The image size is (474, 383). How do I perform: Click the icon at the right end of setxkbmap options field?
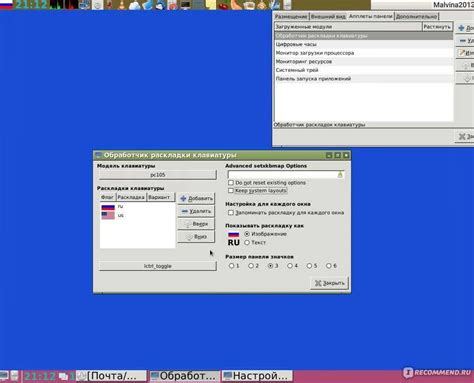[340, 174]
